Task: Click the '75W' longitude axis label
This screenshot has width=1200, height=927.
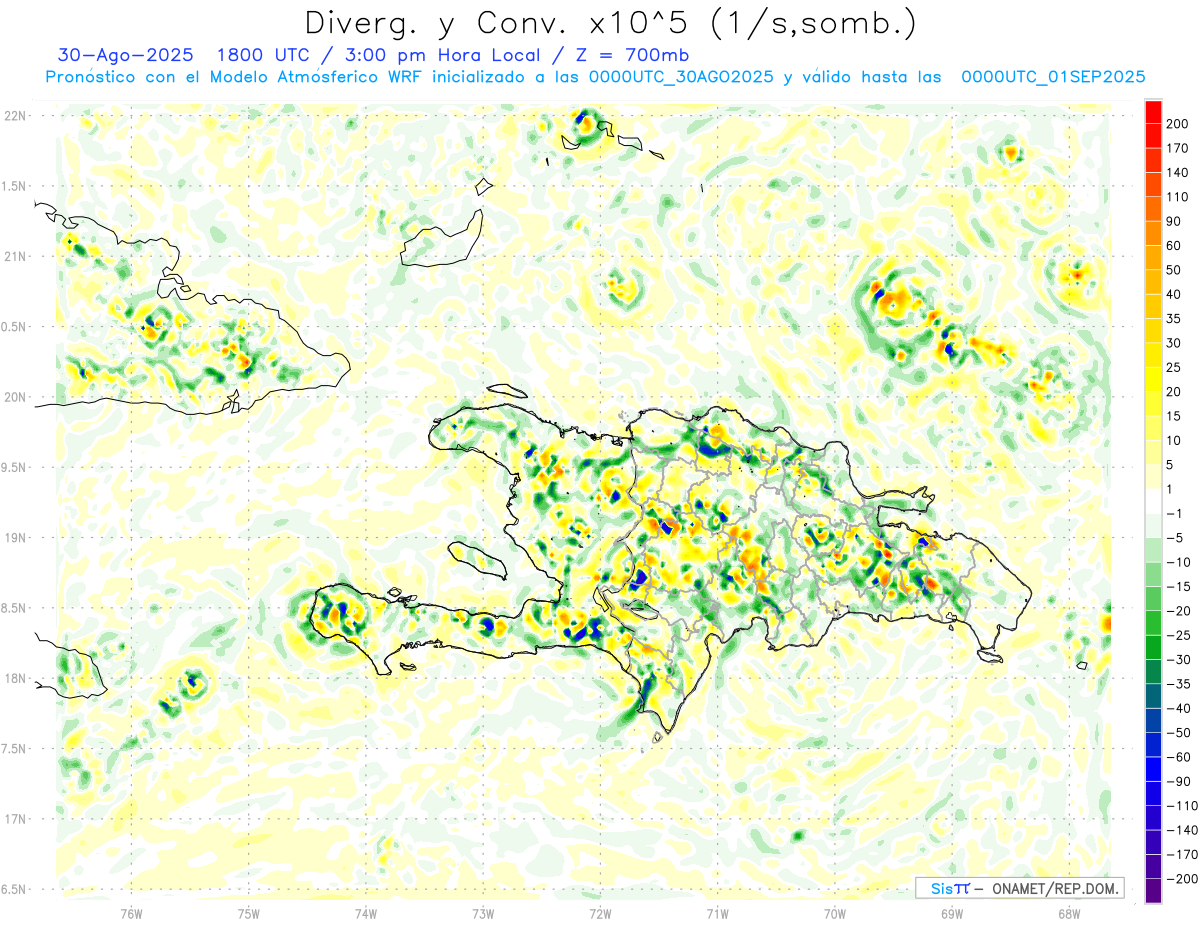Action: click(248, 913)
